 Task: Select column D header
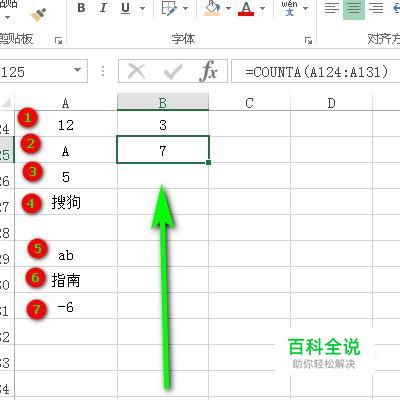click(331, 103)
